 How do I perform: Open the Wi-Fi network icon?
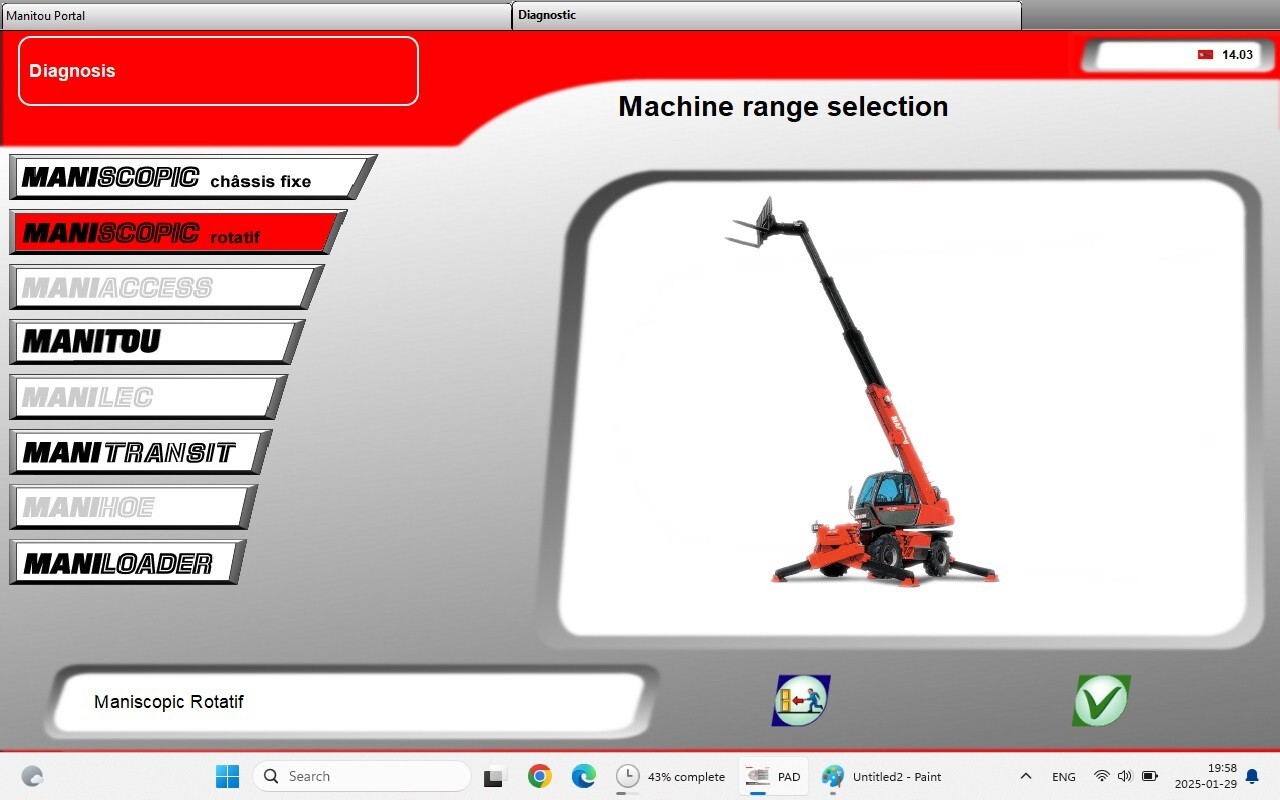click(x=1102, y=776)
